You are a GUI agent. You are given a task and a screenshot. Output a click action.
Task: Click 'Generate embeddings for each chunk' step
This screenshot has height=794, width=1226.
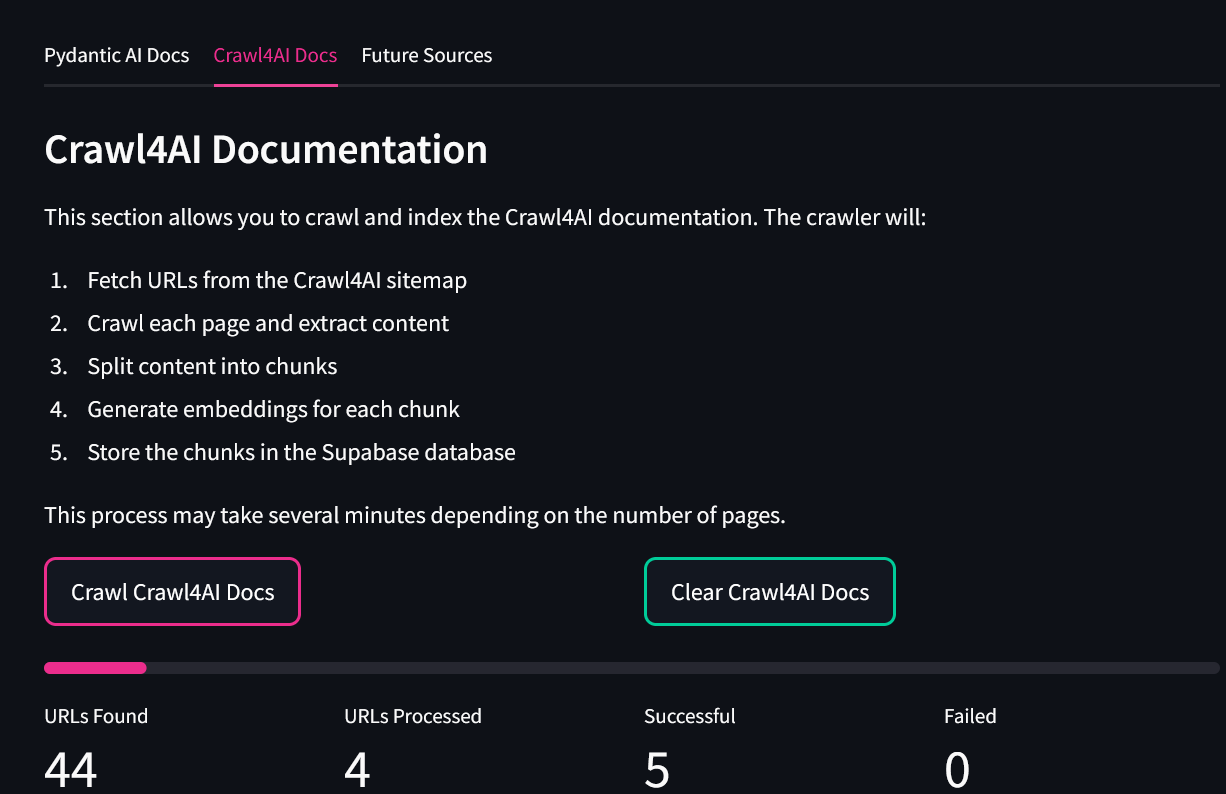click(x=274, y=409)
